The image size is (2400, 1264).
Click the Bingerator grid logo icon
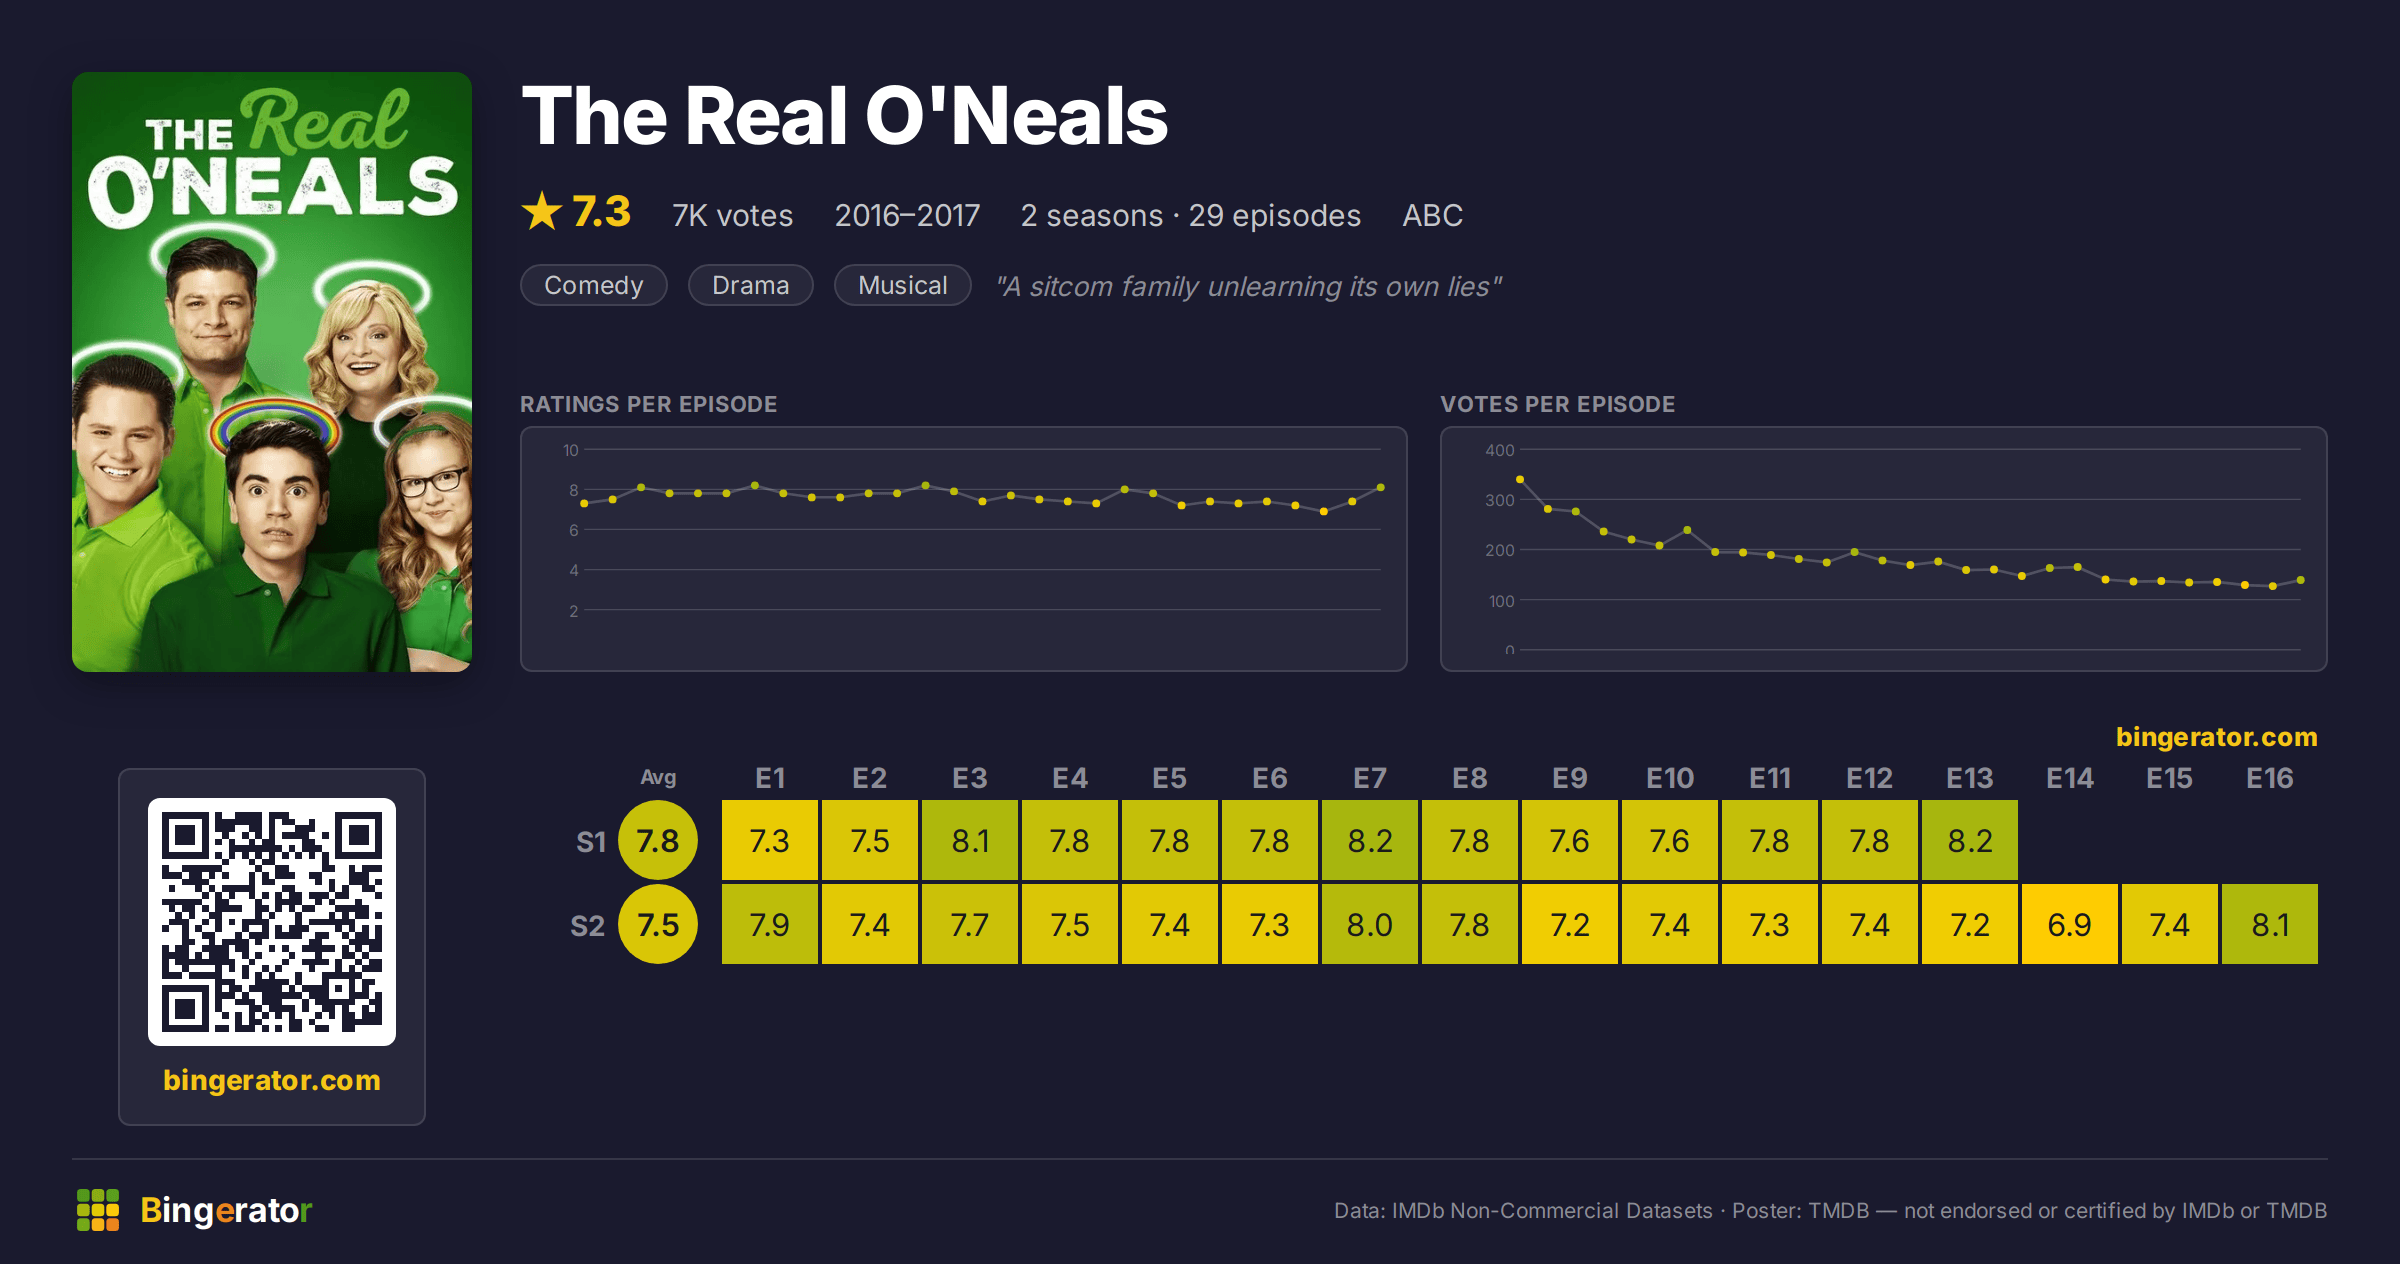pos(98,1210)
